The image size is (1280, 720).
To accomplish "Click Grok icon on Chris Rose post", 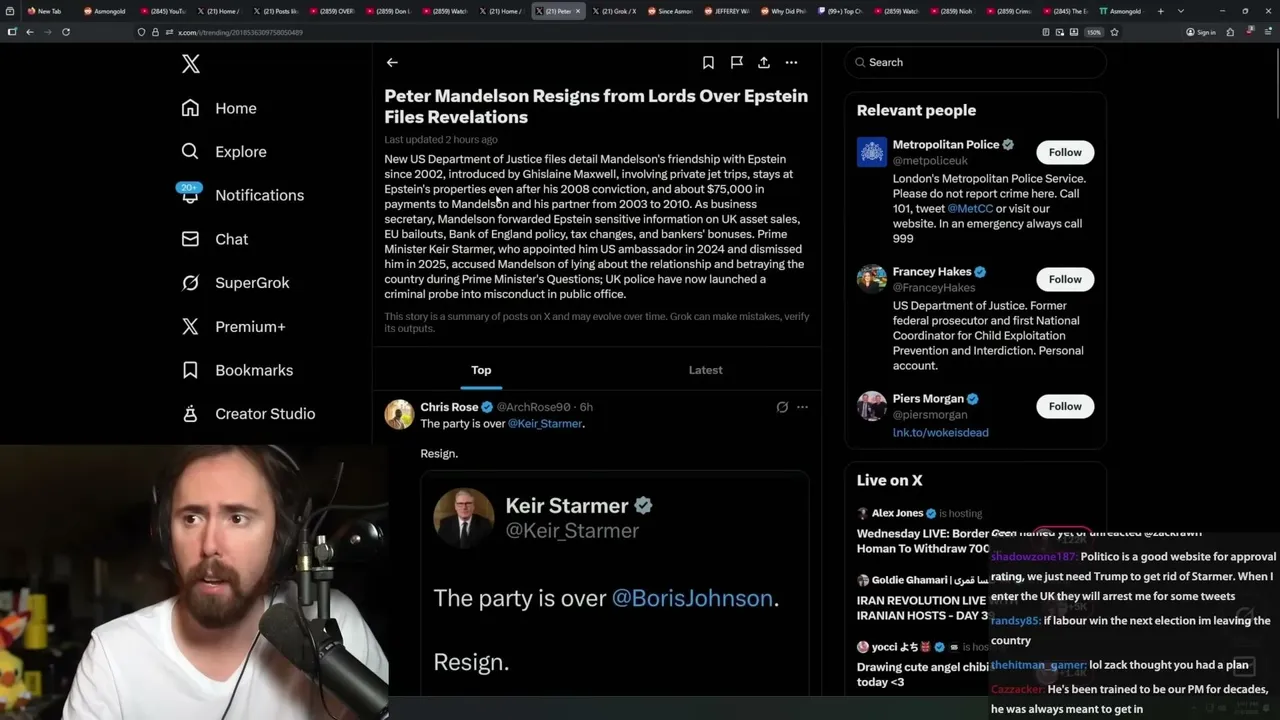I will point(782,407).
